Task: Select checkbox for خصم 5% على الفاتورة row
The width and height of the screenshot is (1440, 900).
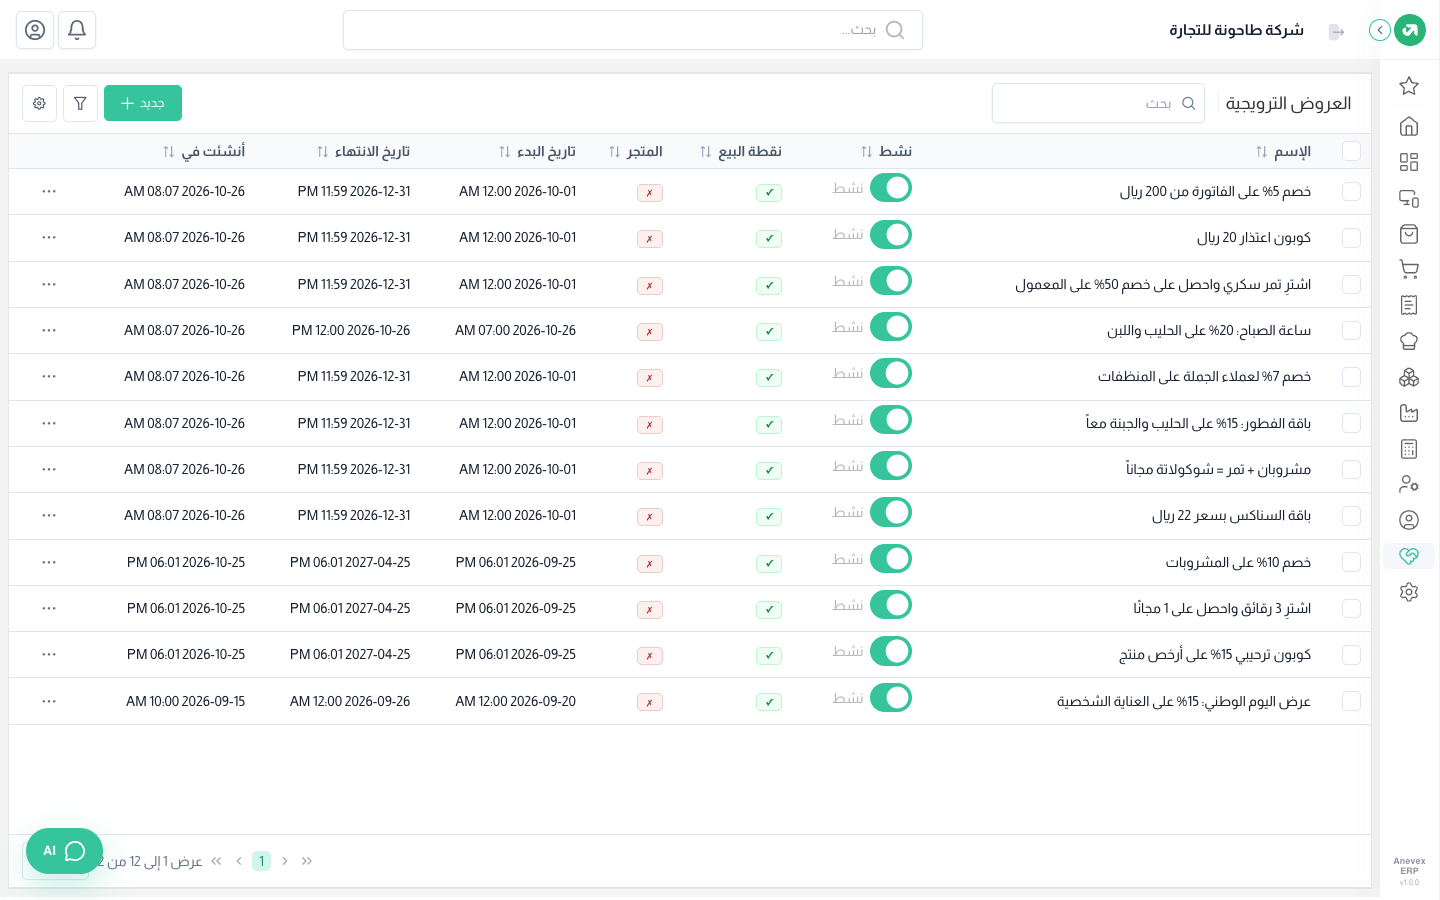Action: 1351,191
